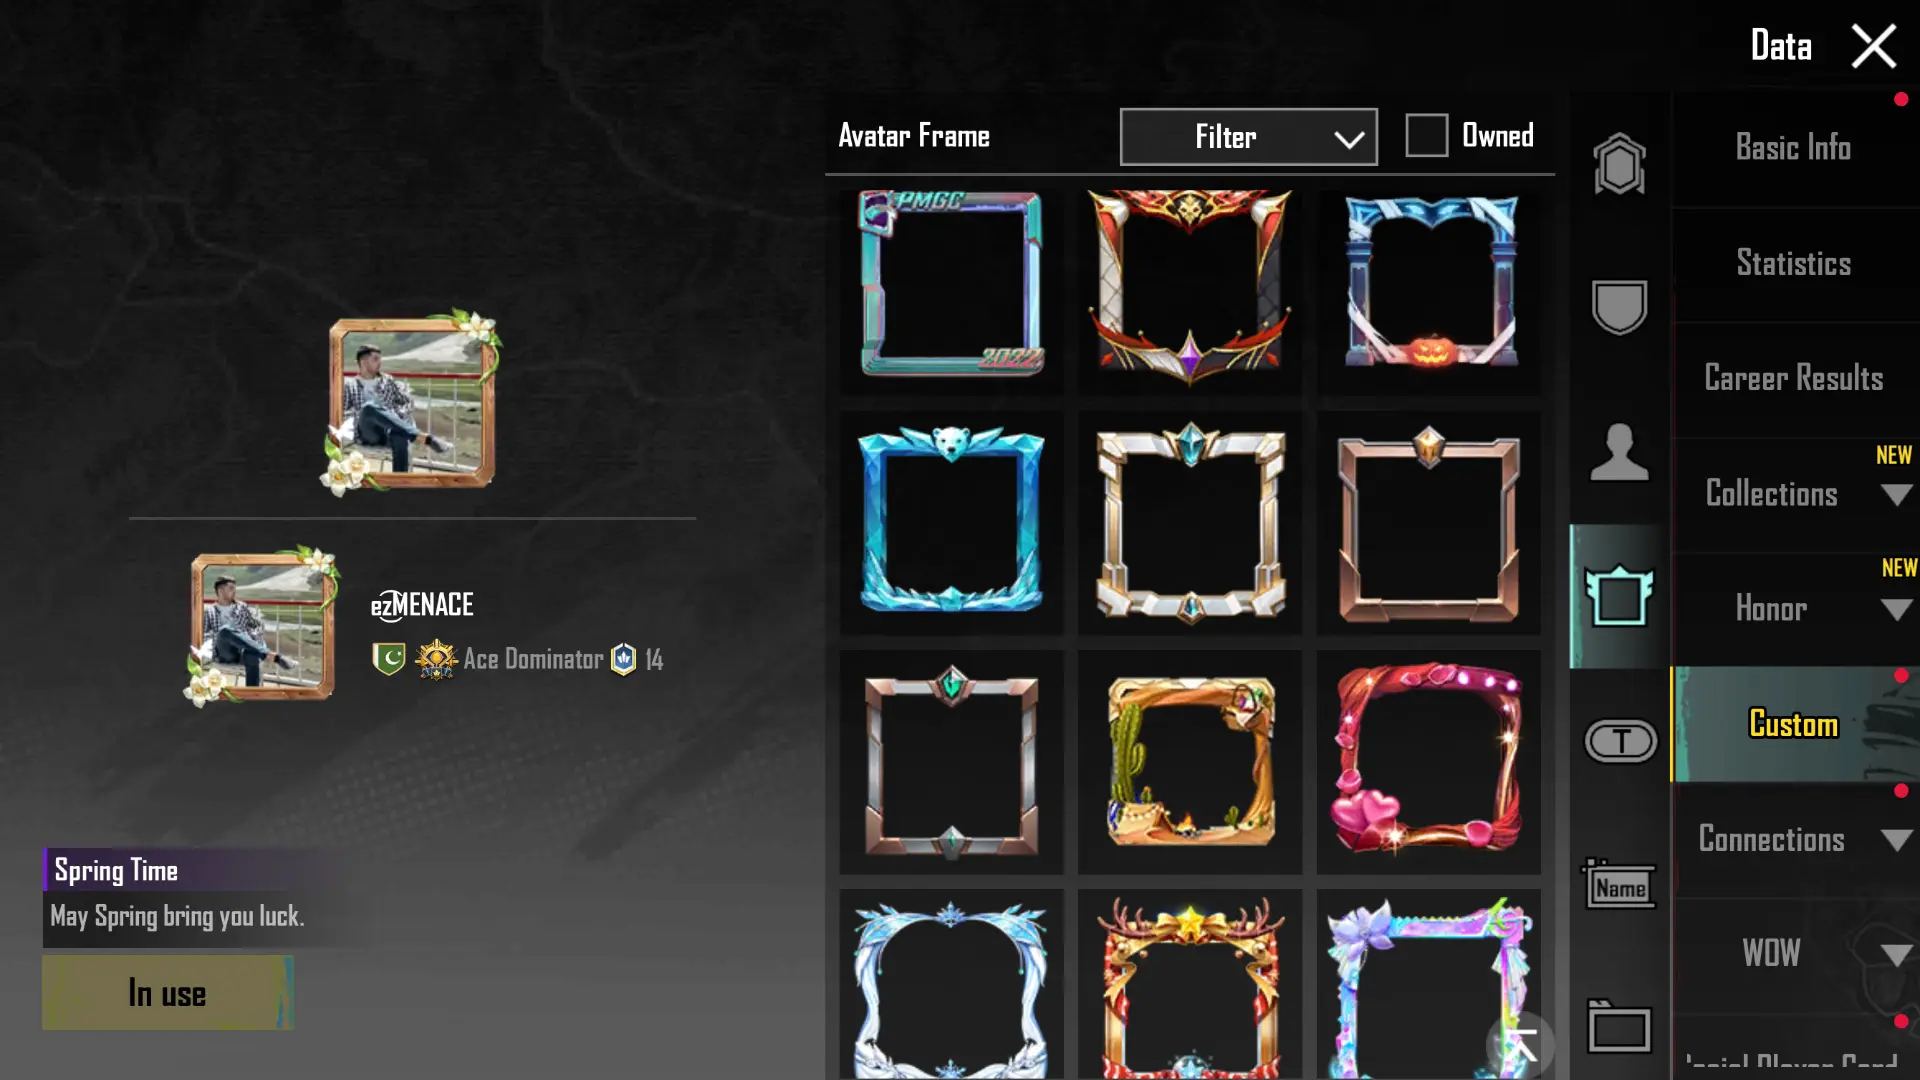Viewport: 1920px width, 1080px height.
Task: Select the shield emblem sidebar icon
Action: pyautogui.click(x=1619, y=307)
